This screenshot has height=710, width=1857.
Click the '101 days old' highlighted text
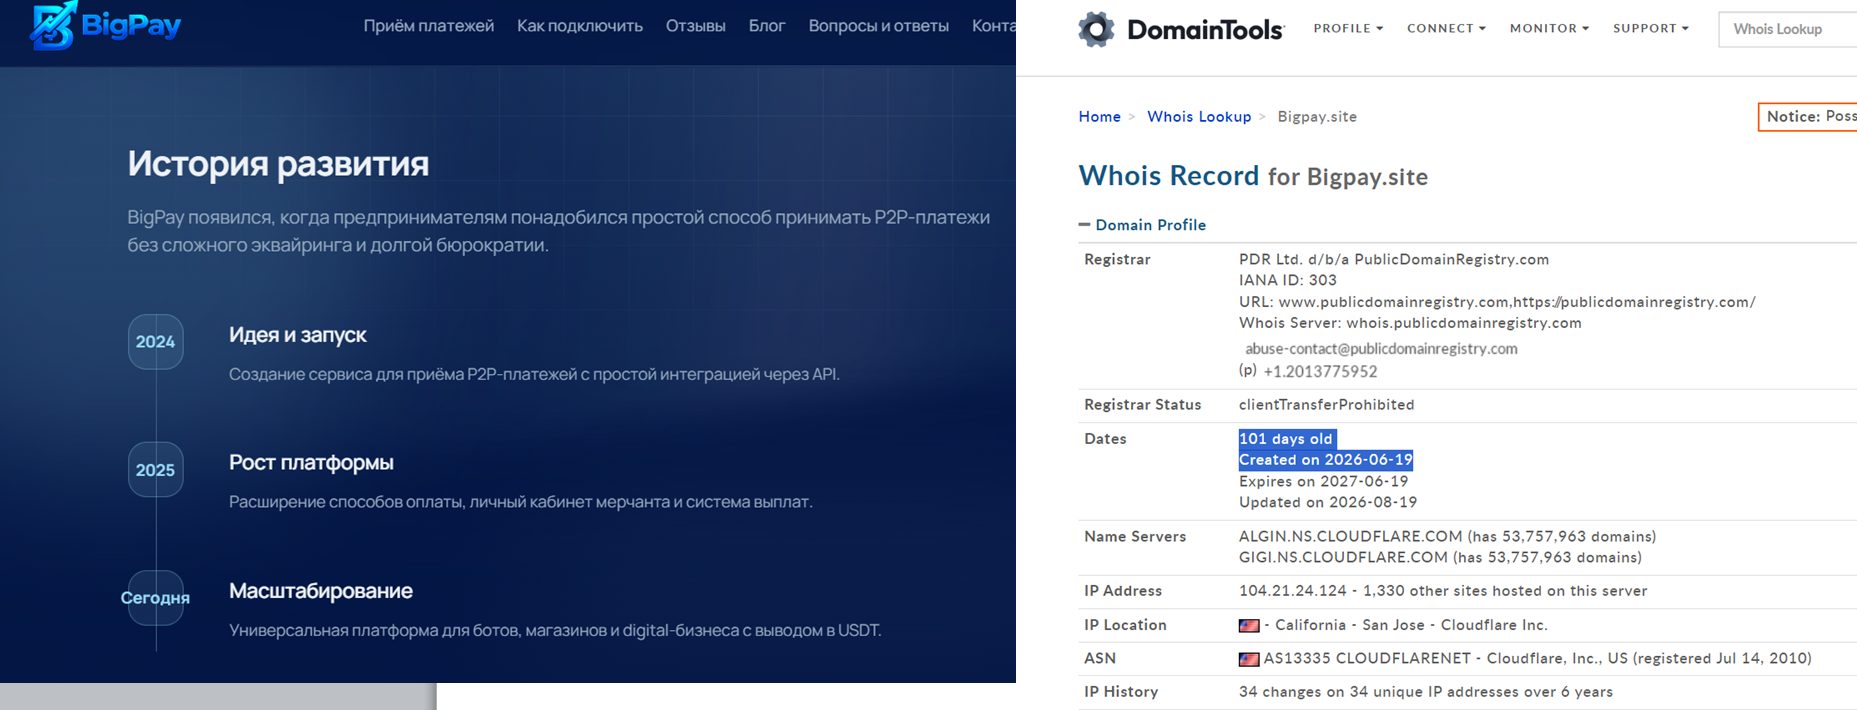coord(1286,439)
